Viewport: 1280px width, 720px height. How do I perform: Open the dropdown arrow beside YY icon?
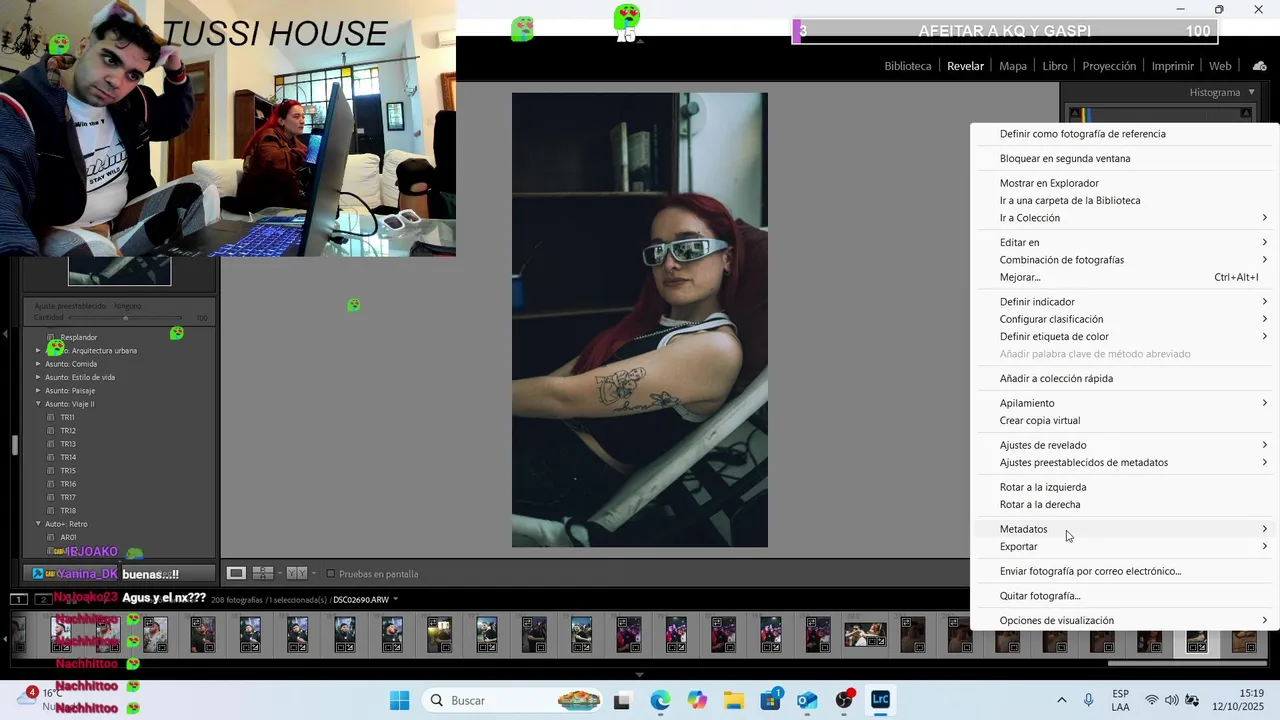click(313, 573)
